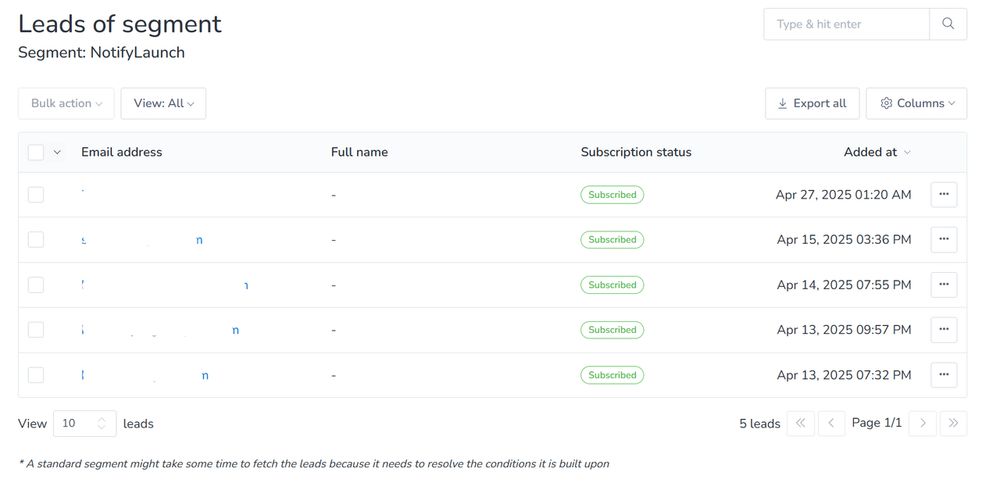Open the Bulk action dropdown
Screen dimensions: 1000x487
point(66,103)
